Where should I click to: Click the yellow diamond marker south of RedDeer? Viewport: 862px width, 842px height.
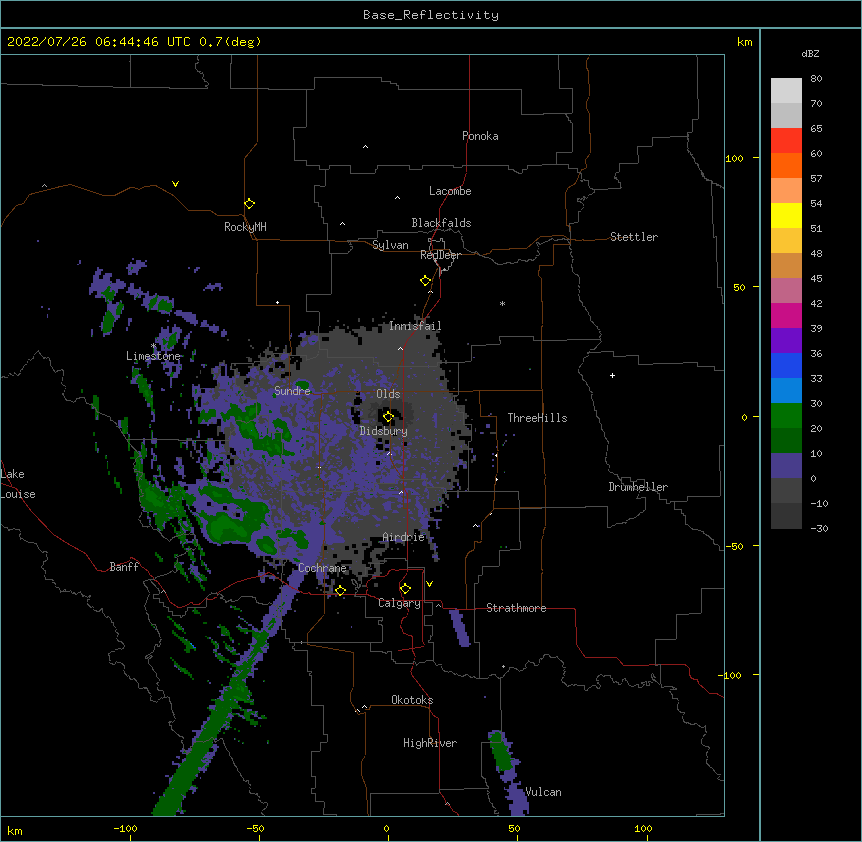tap(426, 281)
